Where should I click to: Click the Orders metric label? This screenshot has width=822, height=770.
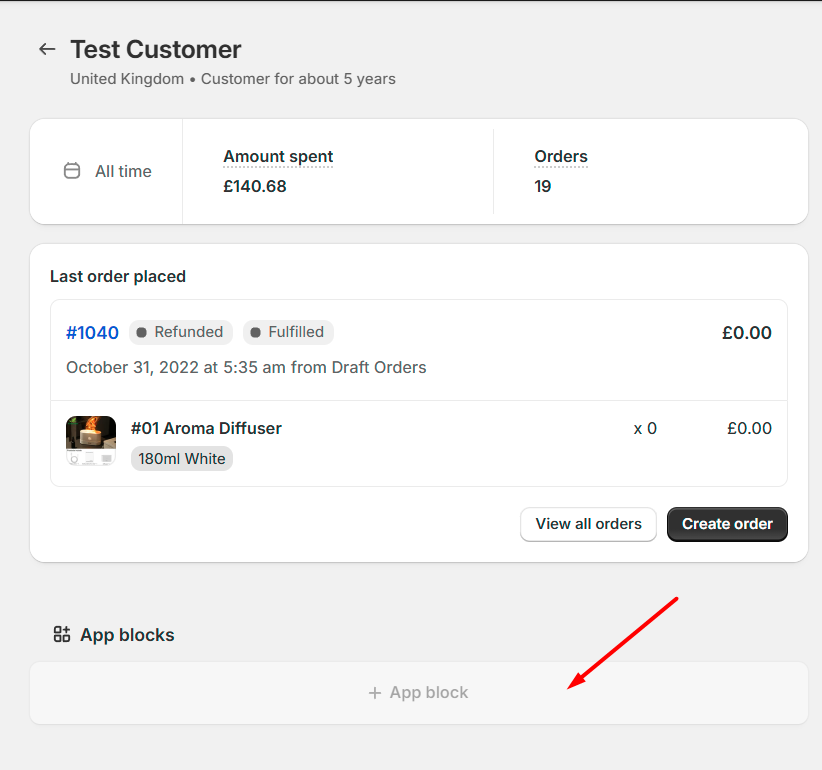(x=561, y=156)
